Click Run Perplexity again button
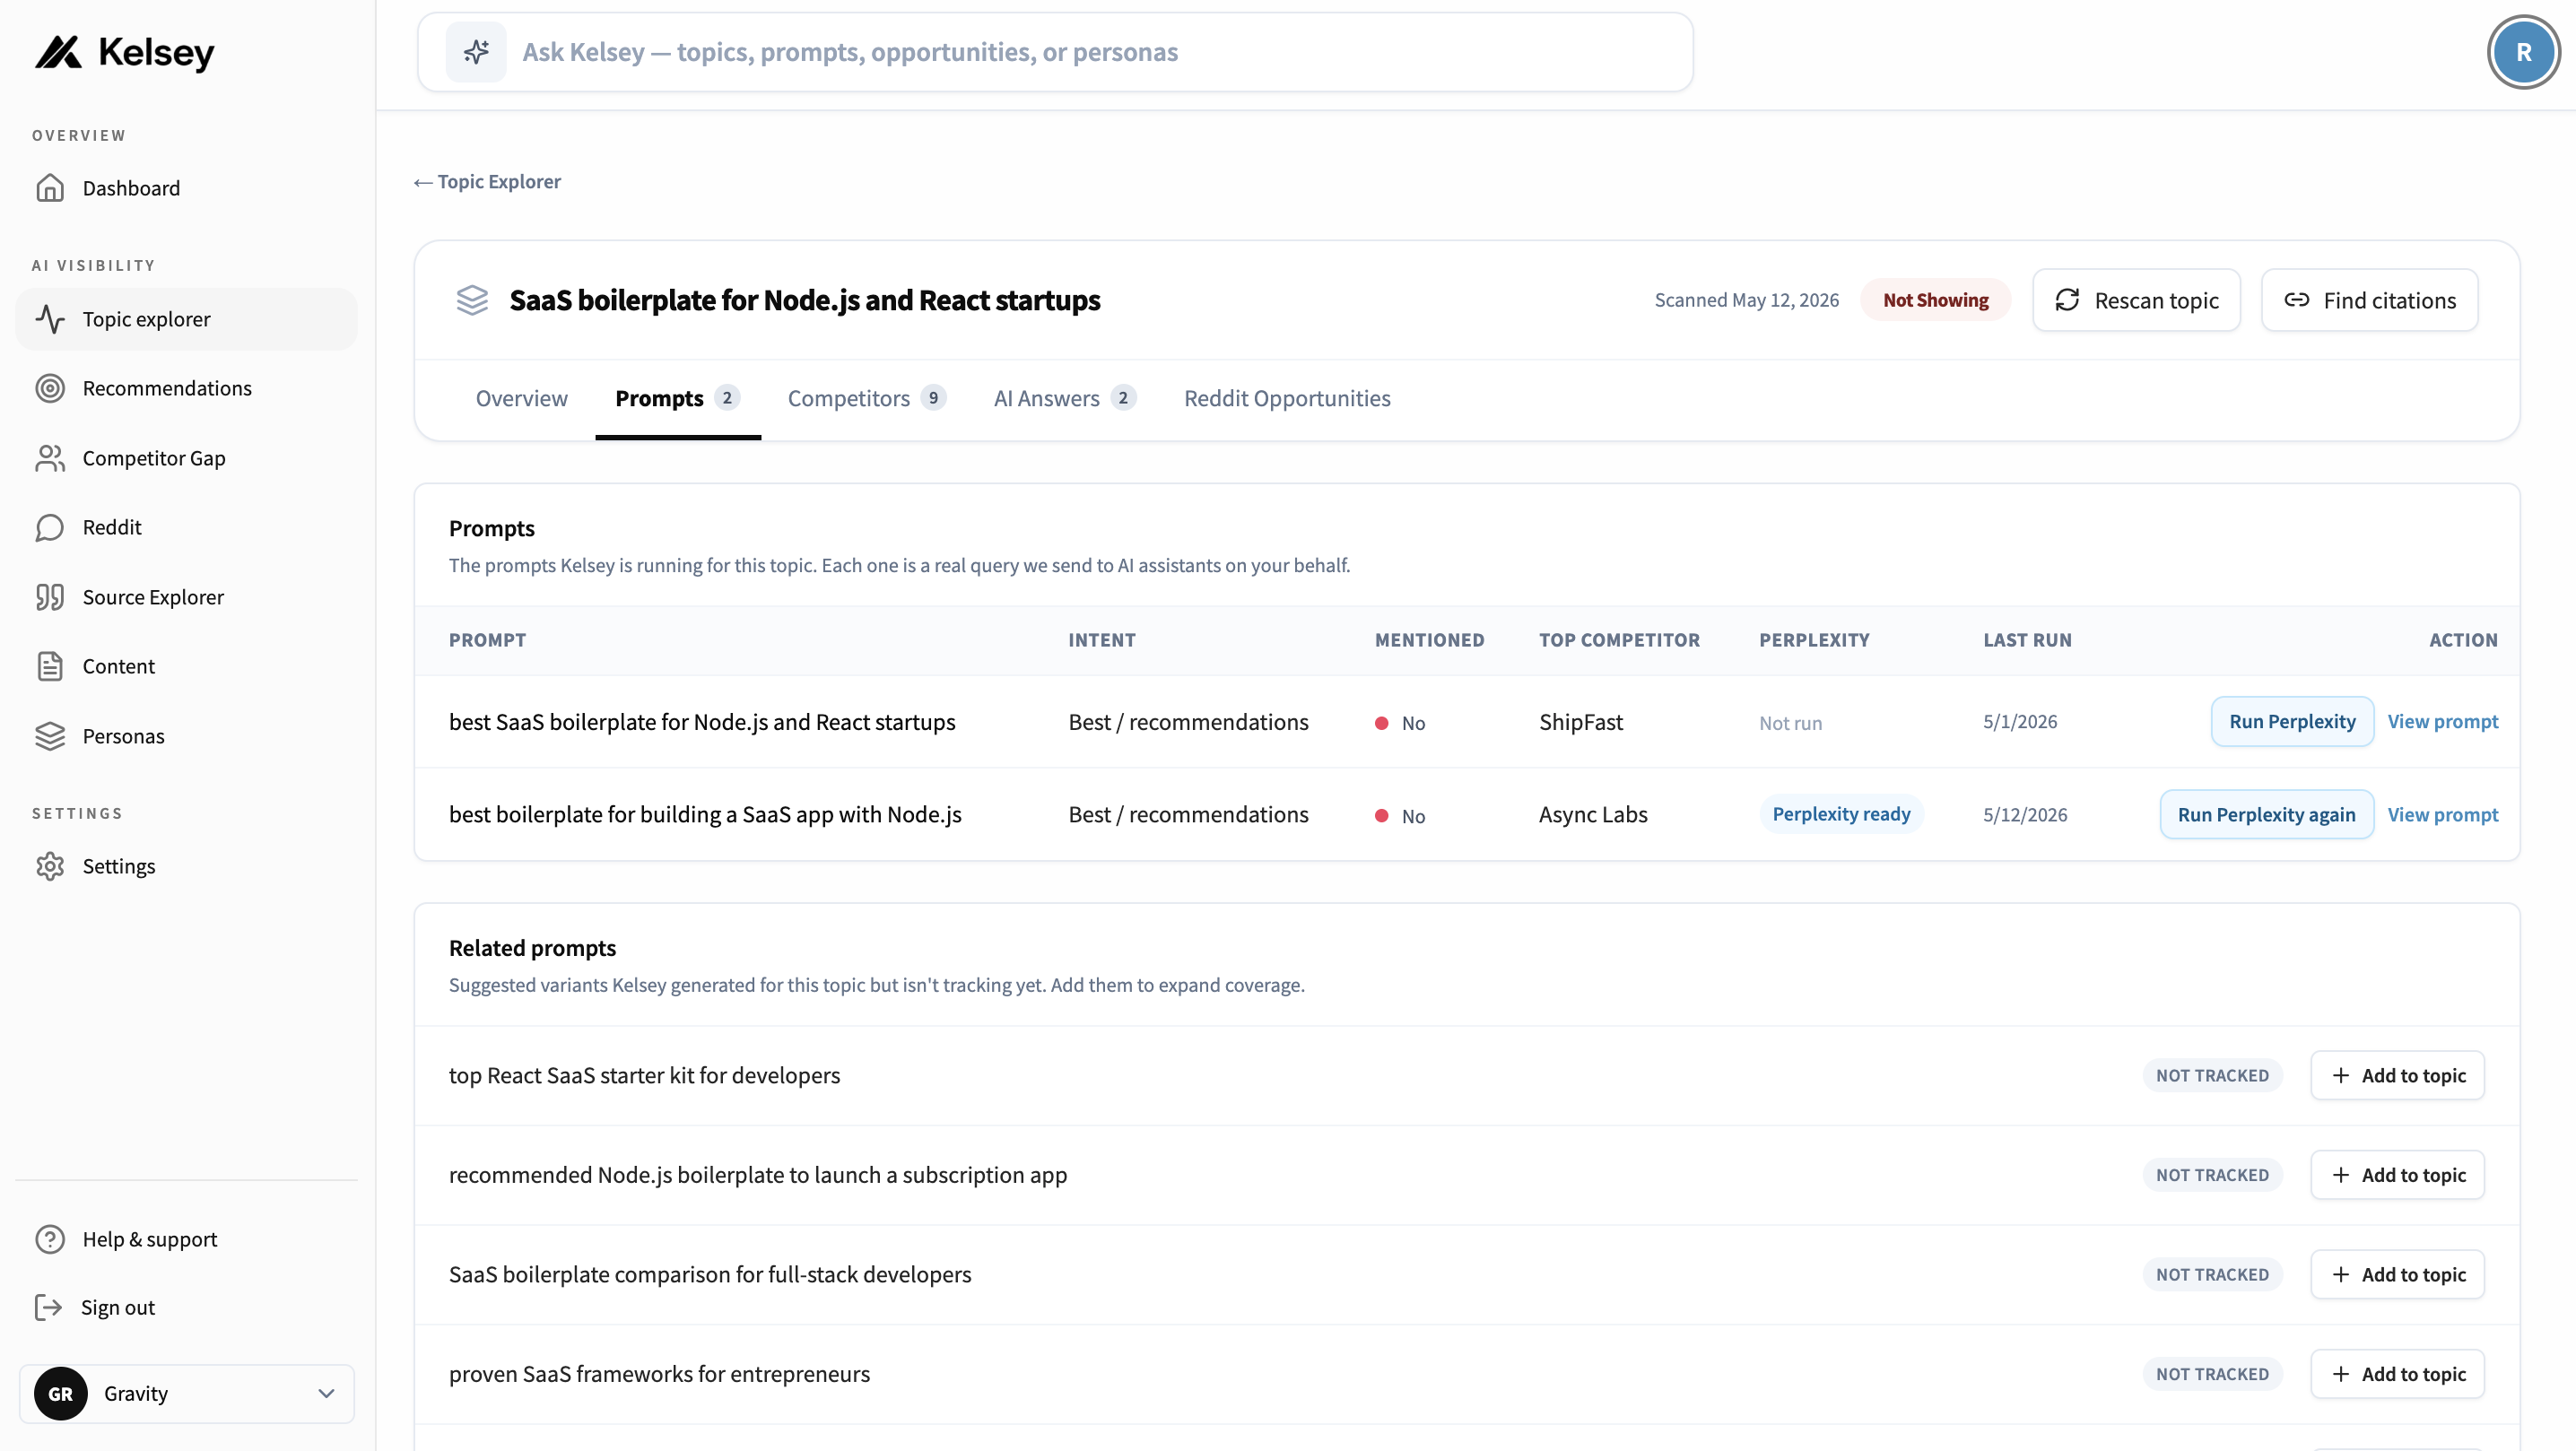Screen dimensions: 2576x1451 click(2266, 814)
